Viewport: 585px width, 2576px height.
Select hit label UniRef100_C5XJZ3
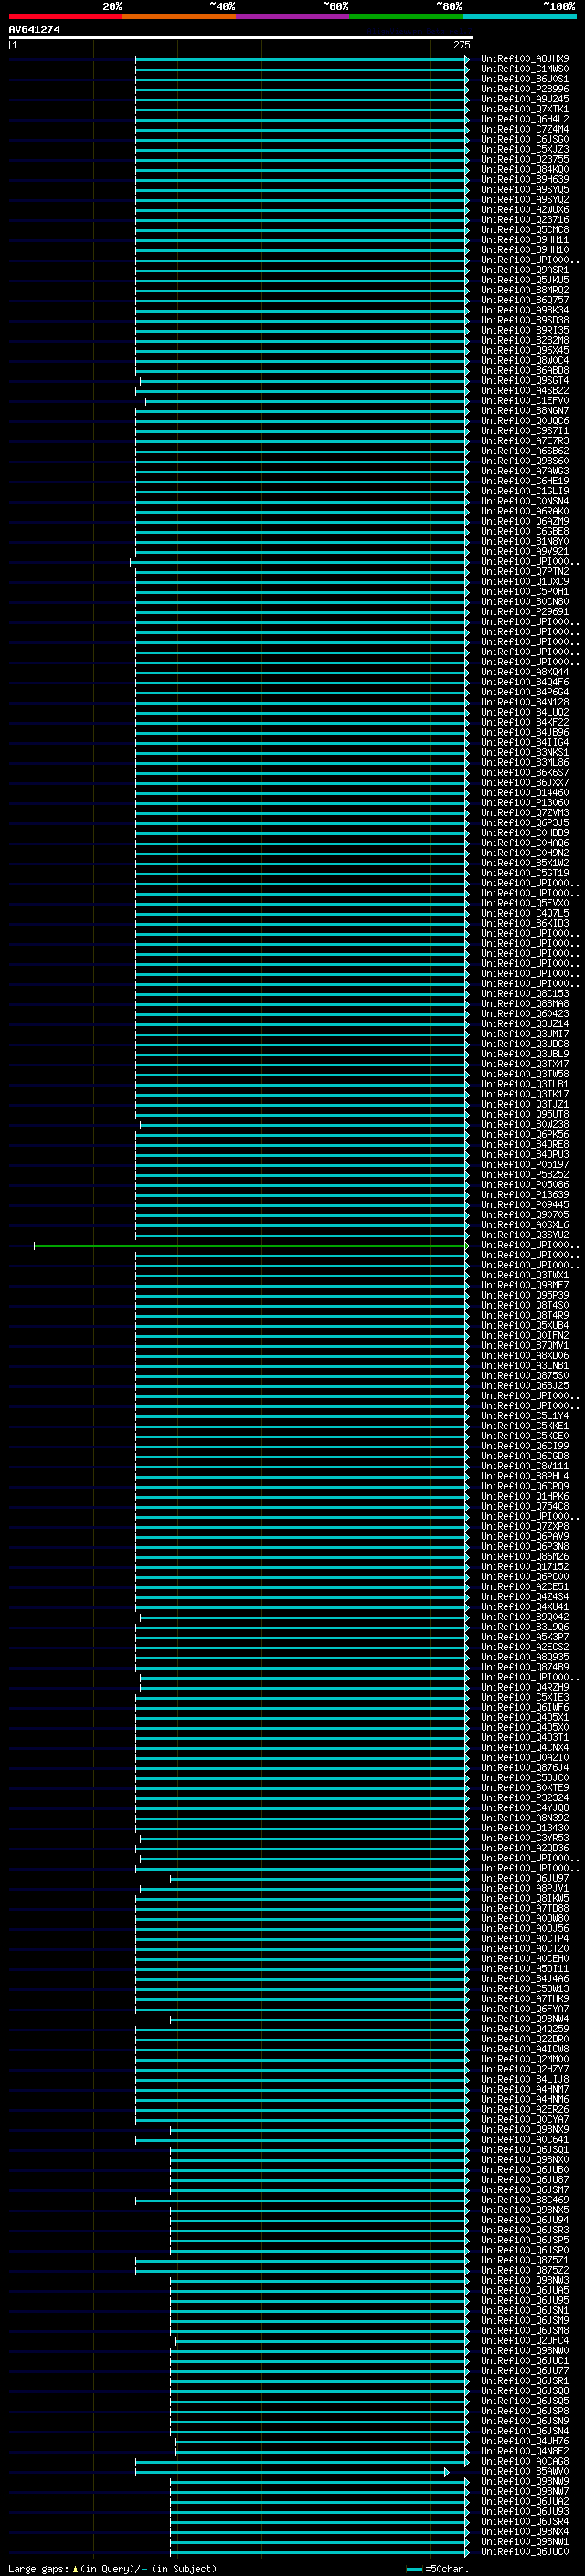[525, 149]
